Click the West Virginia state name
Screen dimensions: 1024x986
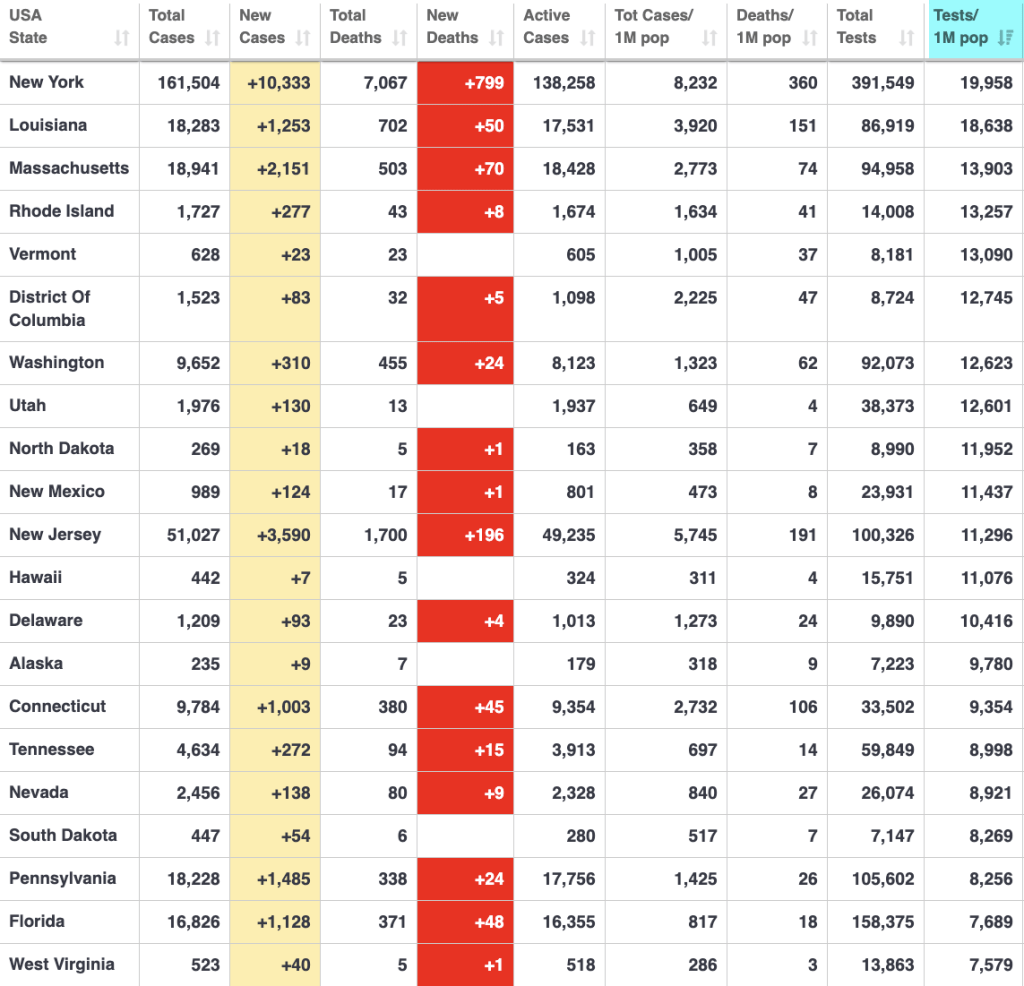[x=62, y=964]
